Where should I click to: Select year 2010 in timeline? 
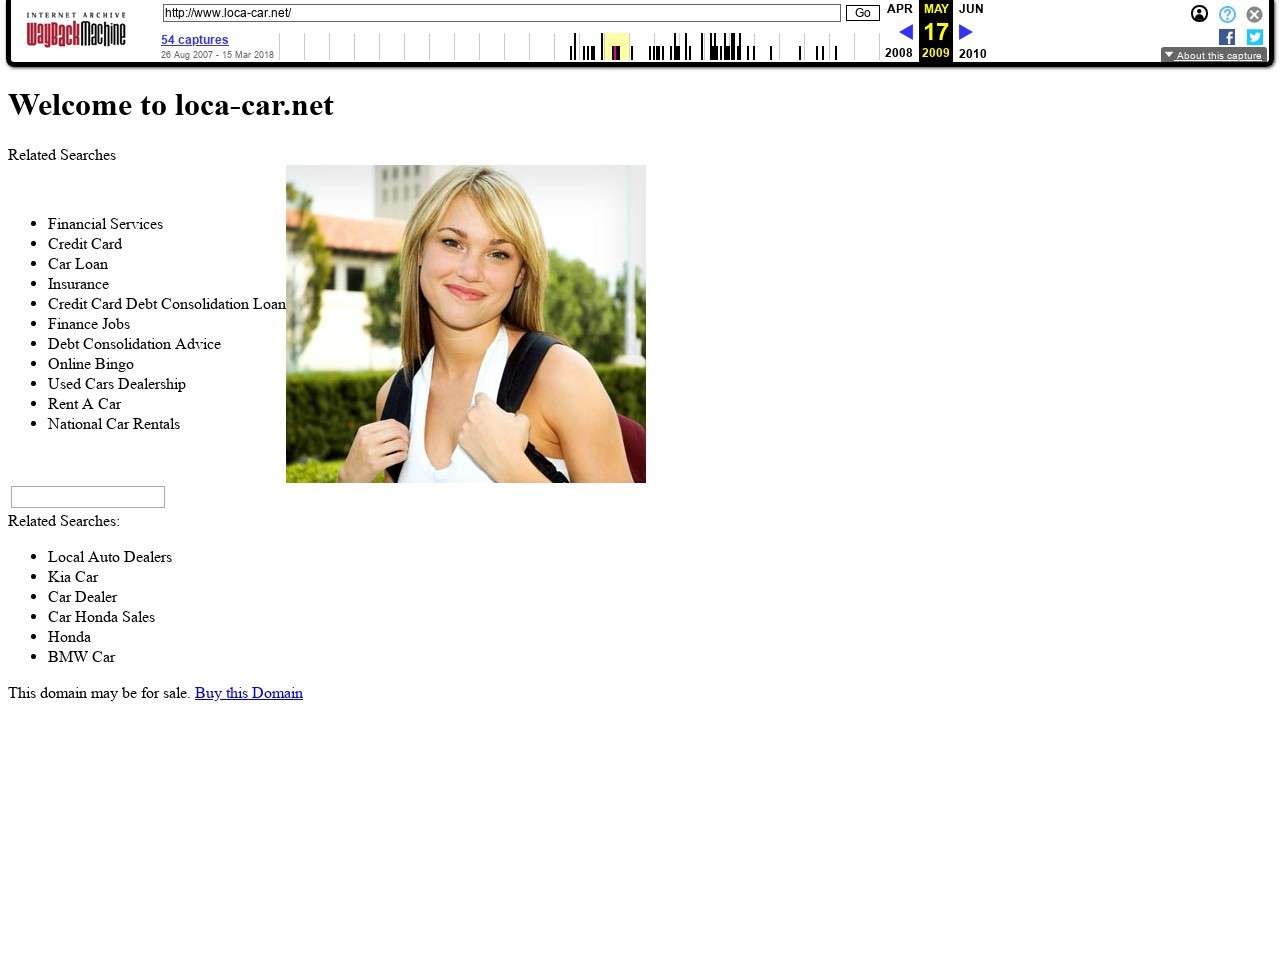(972, 53)
